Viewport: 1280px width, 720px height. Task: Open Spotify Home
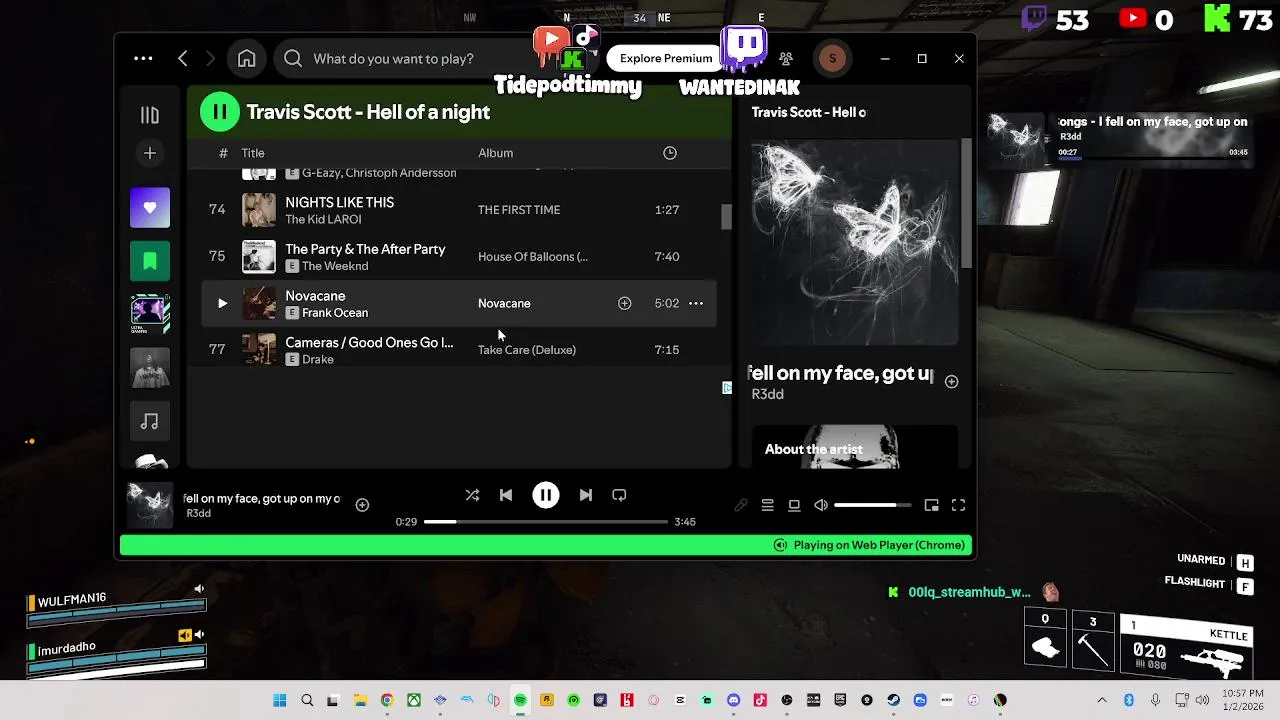coord(246,59)
